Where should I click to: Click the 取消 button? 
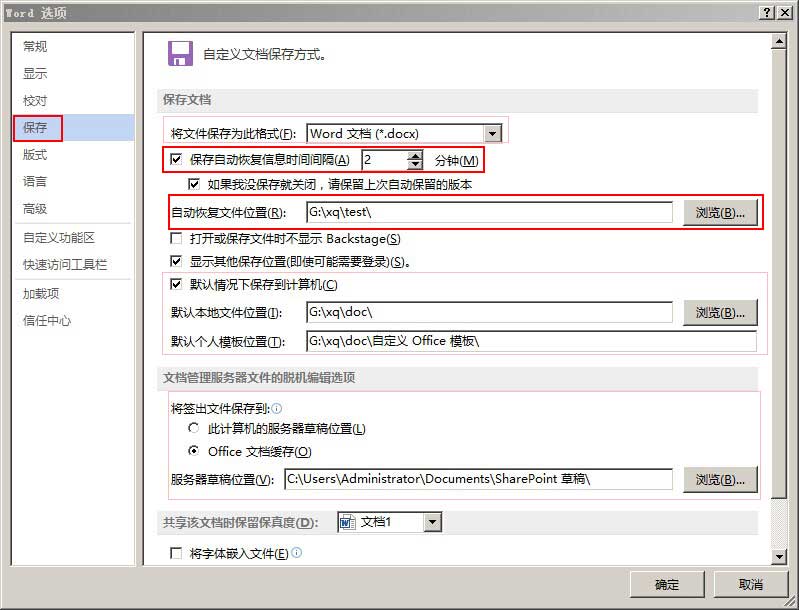pyautogui.click(x=751, y=584)
